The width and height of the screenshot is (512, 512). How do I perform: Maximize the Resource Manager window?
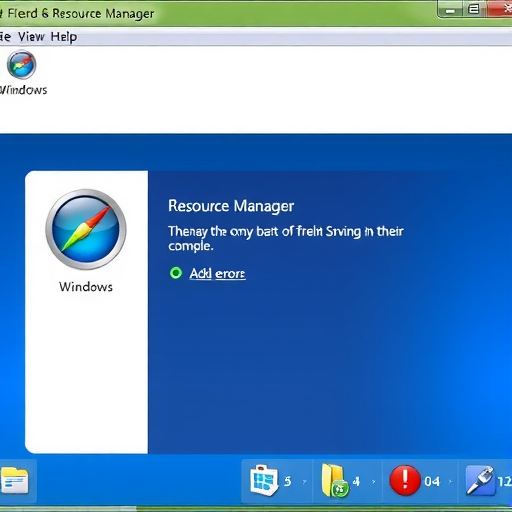pos(474,9)
